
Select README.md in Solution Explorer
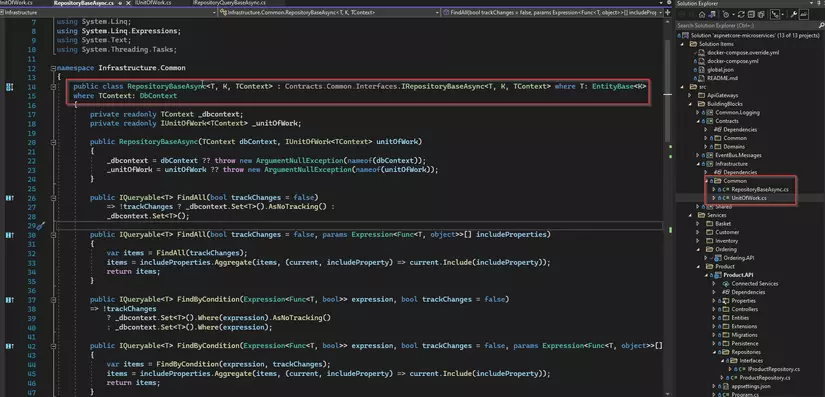point(722,78)
